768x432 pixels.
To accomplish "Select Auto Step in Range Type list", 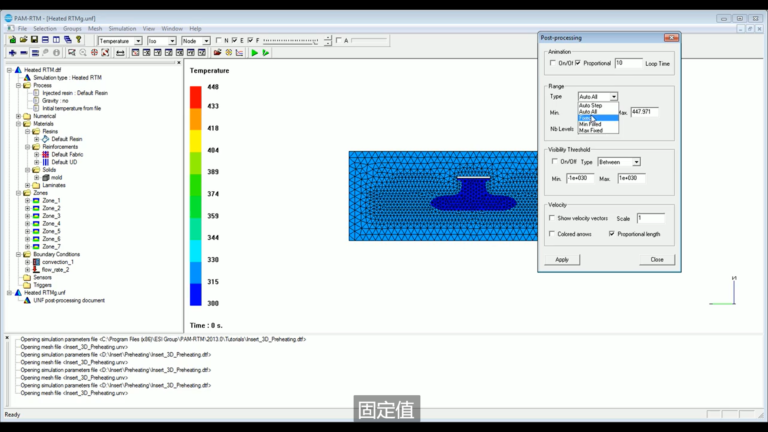I will click(x=598, y=105).
